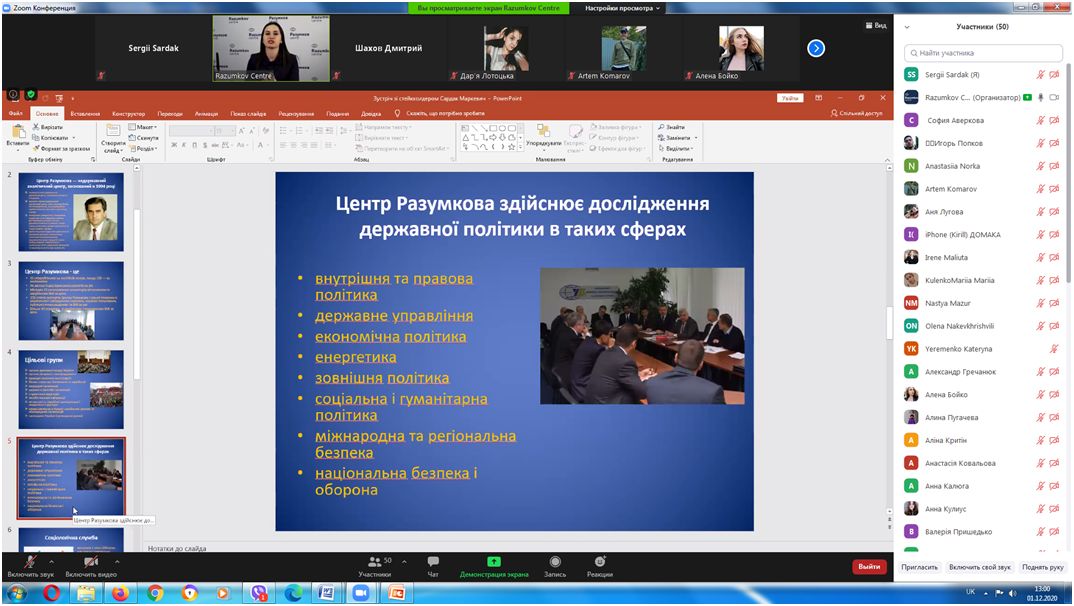Click the Упорядкувати arrange icon
1074x606 pixels.
click(544, 131)
